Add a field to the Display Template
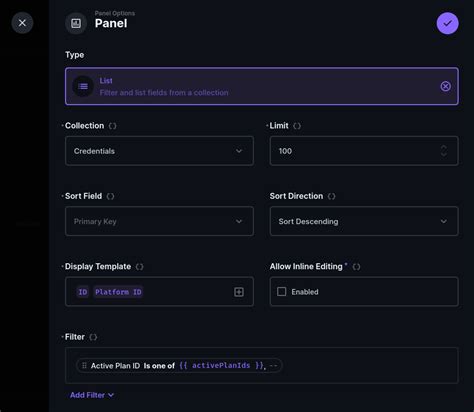474x412 pixels. [x=239, y=292]
